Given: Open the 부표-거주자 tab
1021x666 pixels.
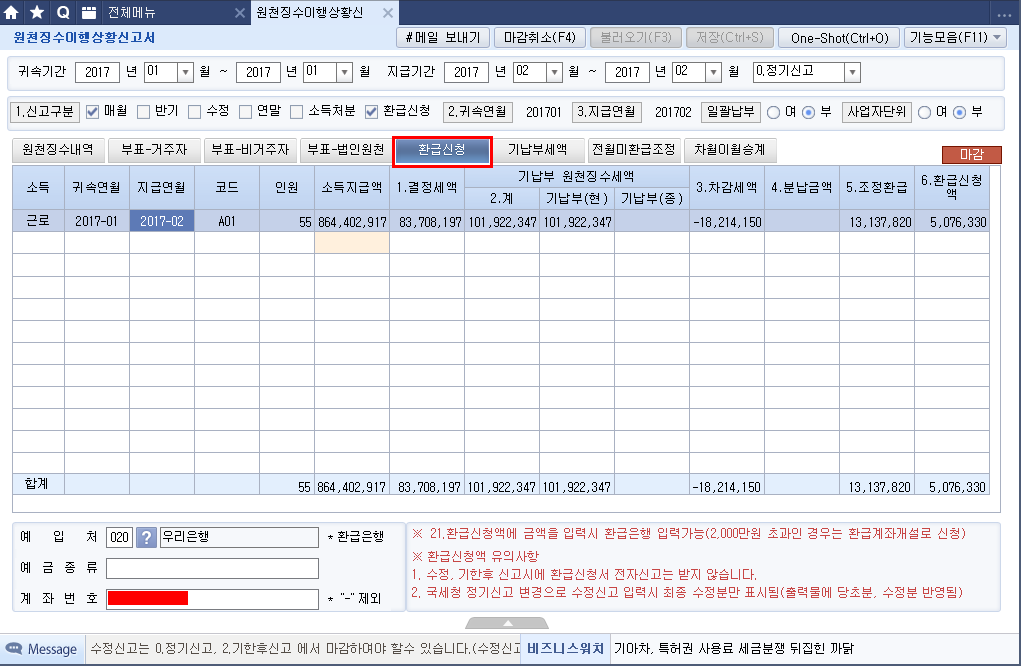Looking at the screenshot, I should (x=154, y=150).
